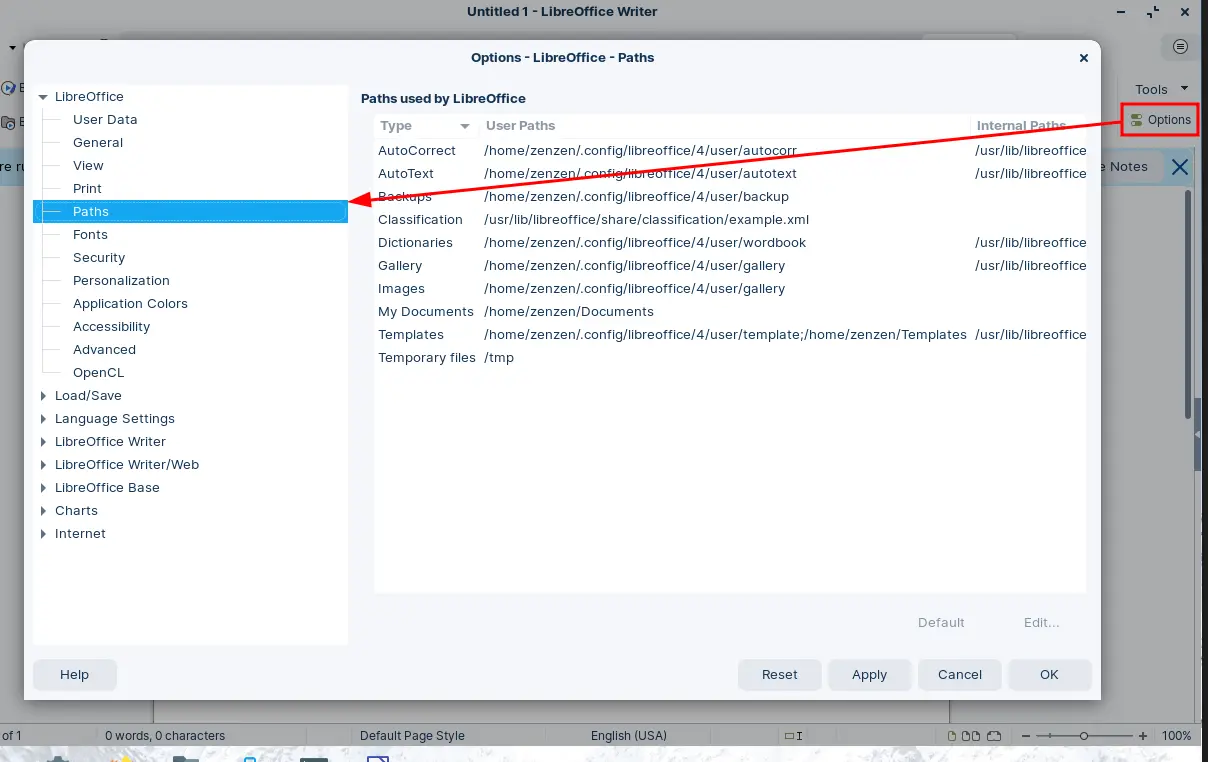Close the Options dialog with the X

tap(1083, 58)
